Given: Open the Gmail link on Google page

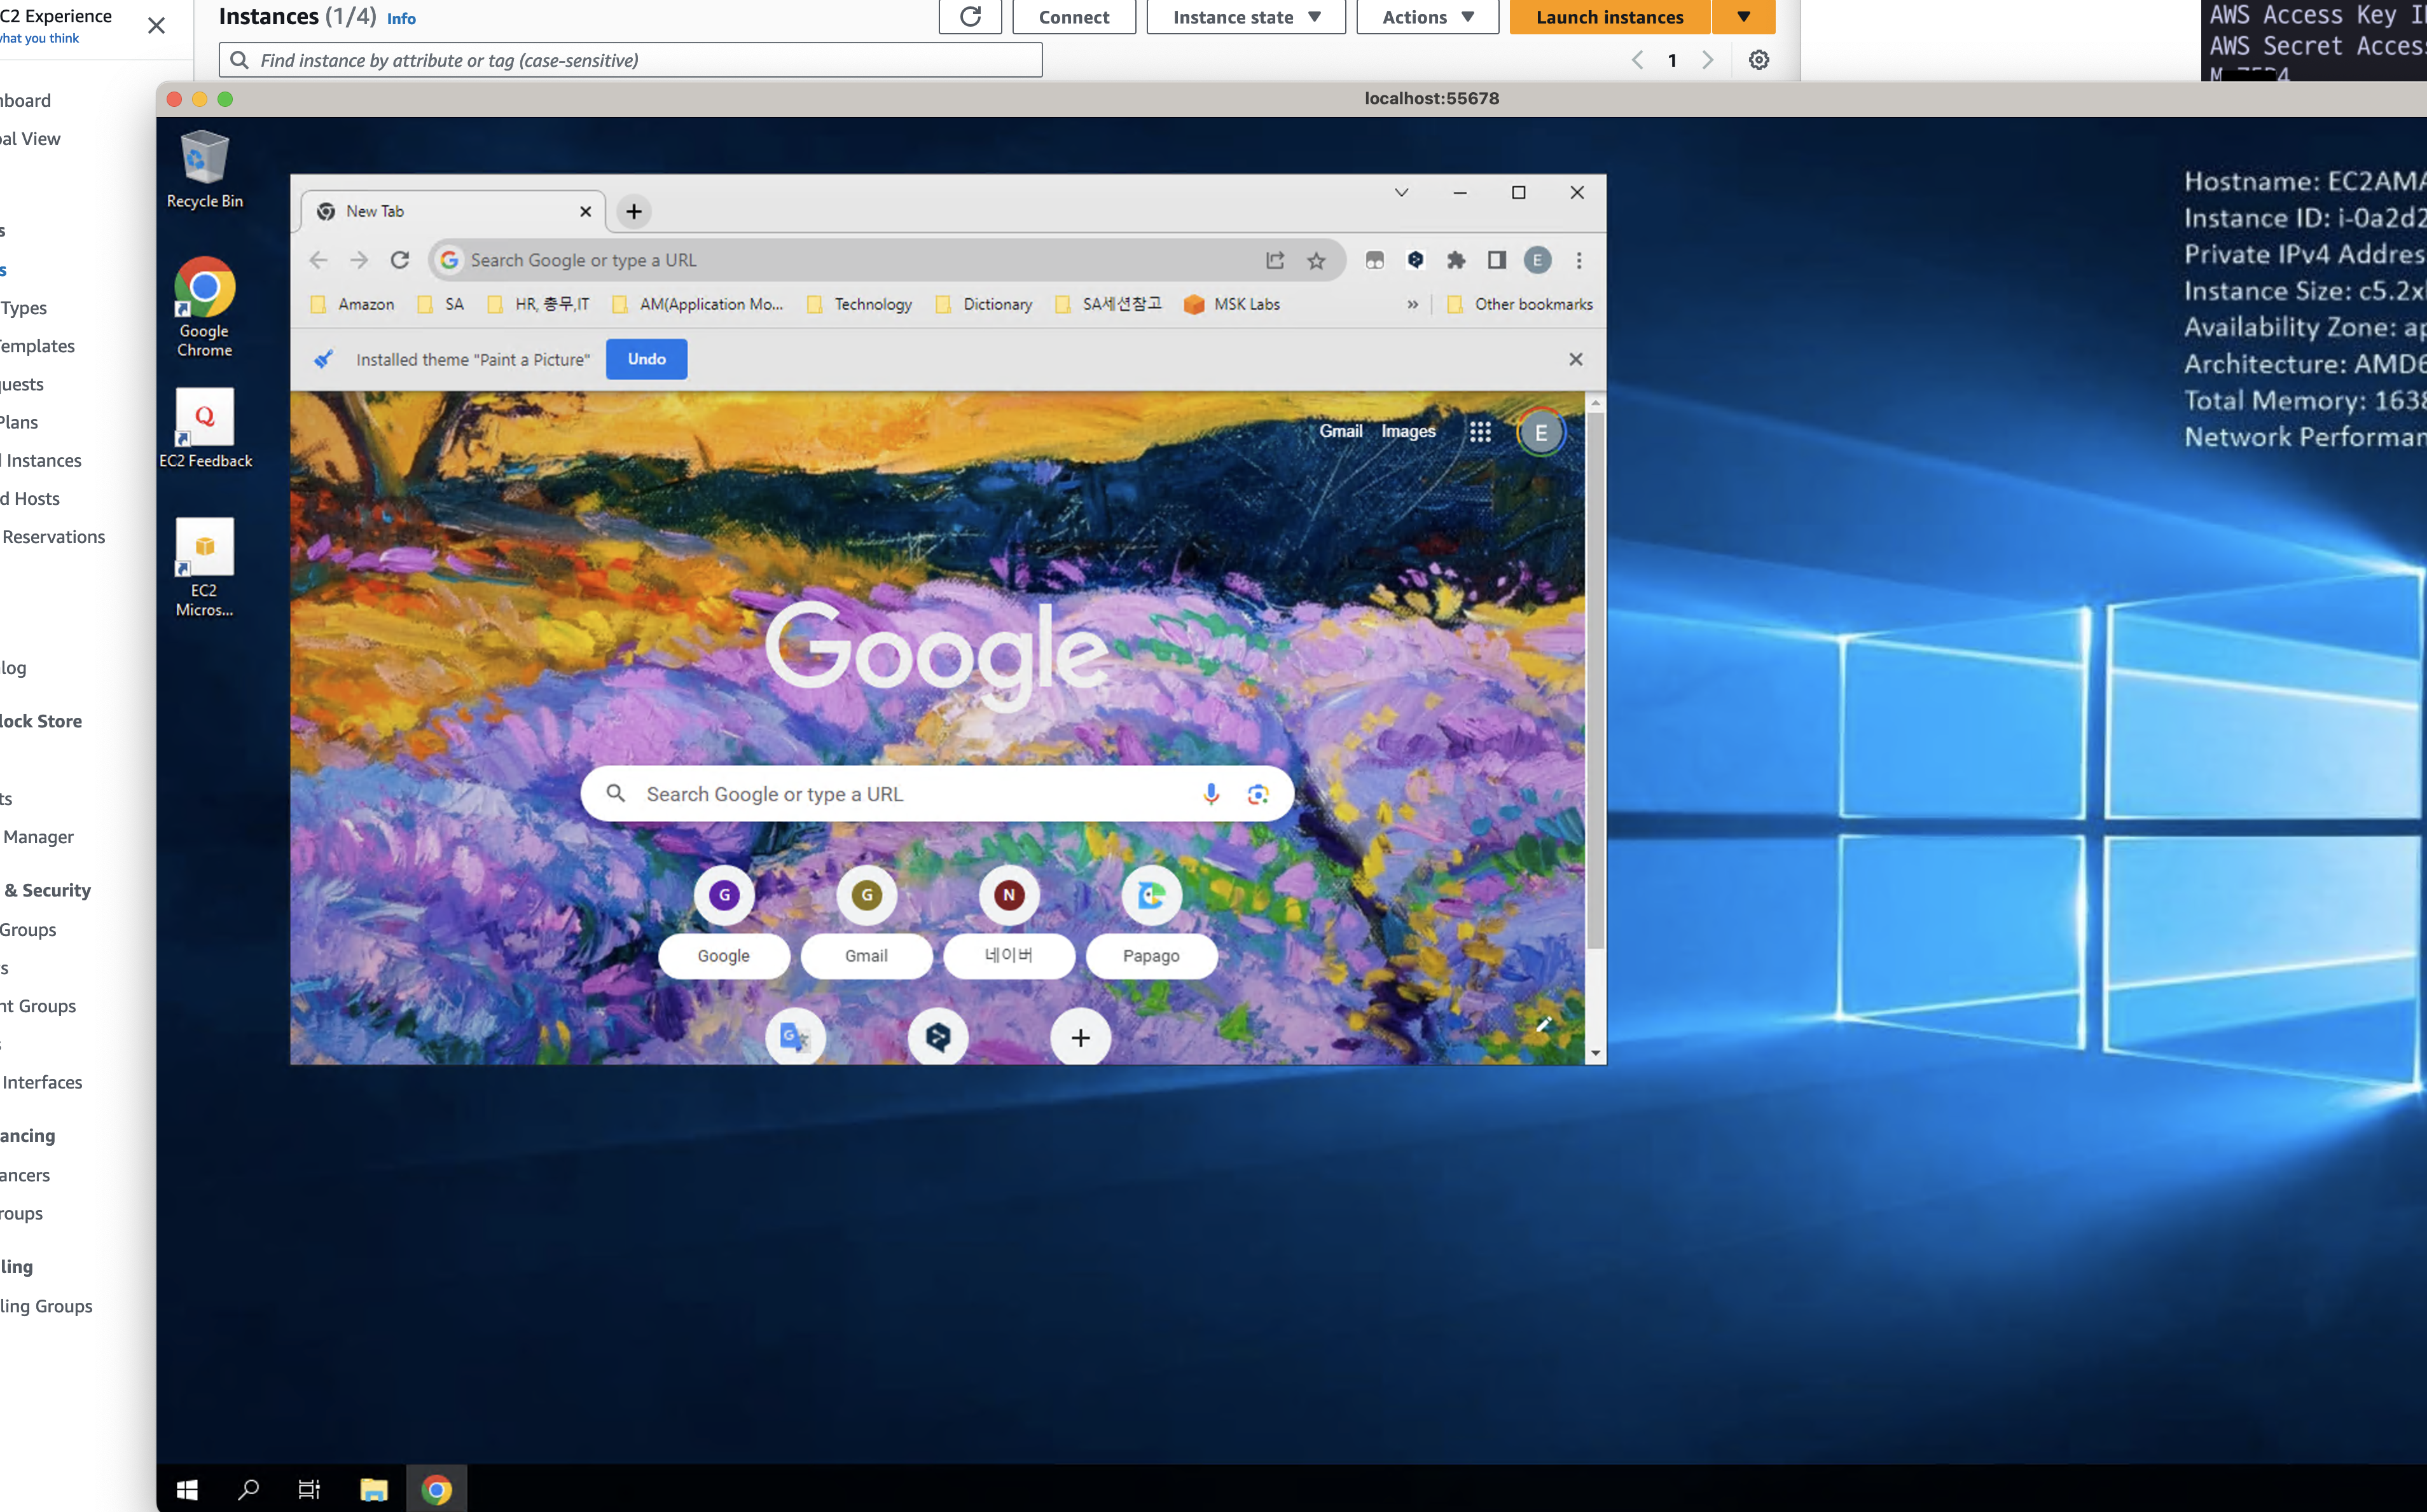Looking at the screenshot, I should coord(1340,431).
